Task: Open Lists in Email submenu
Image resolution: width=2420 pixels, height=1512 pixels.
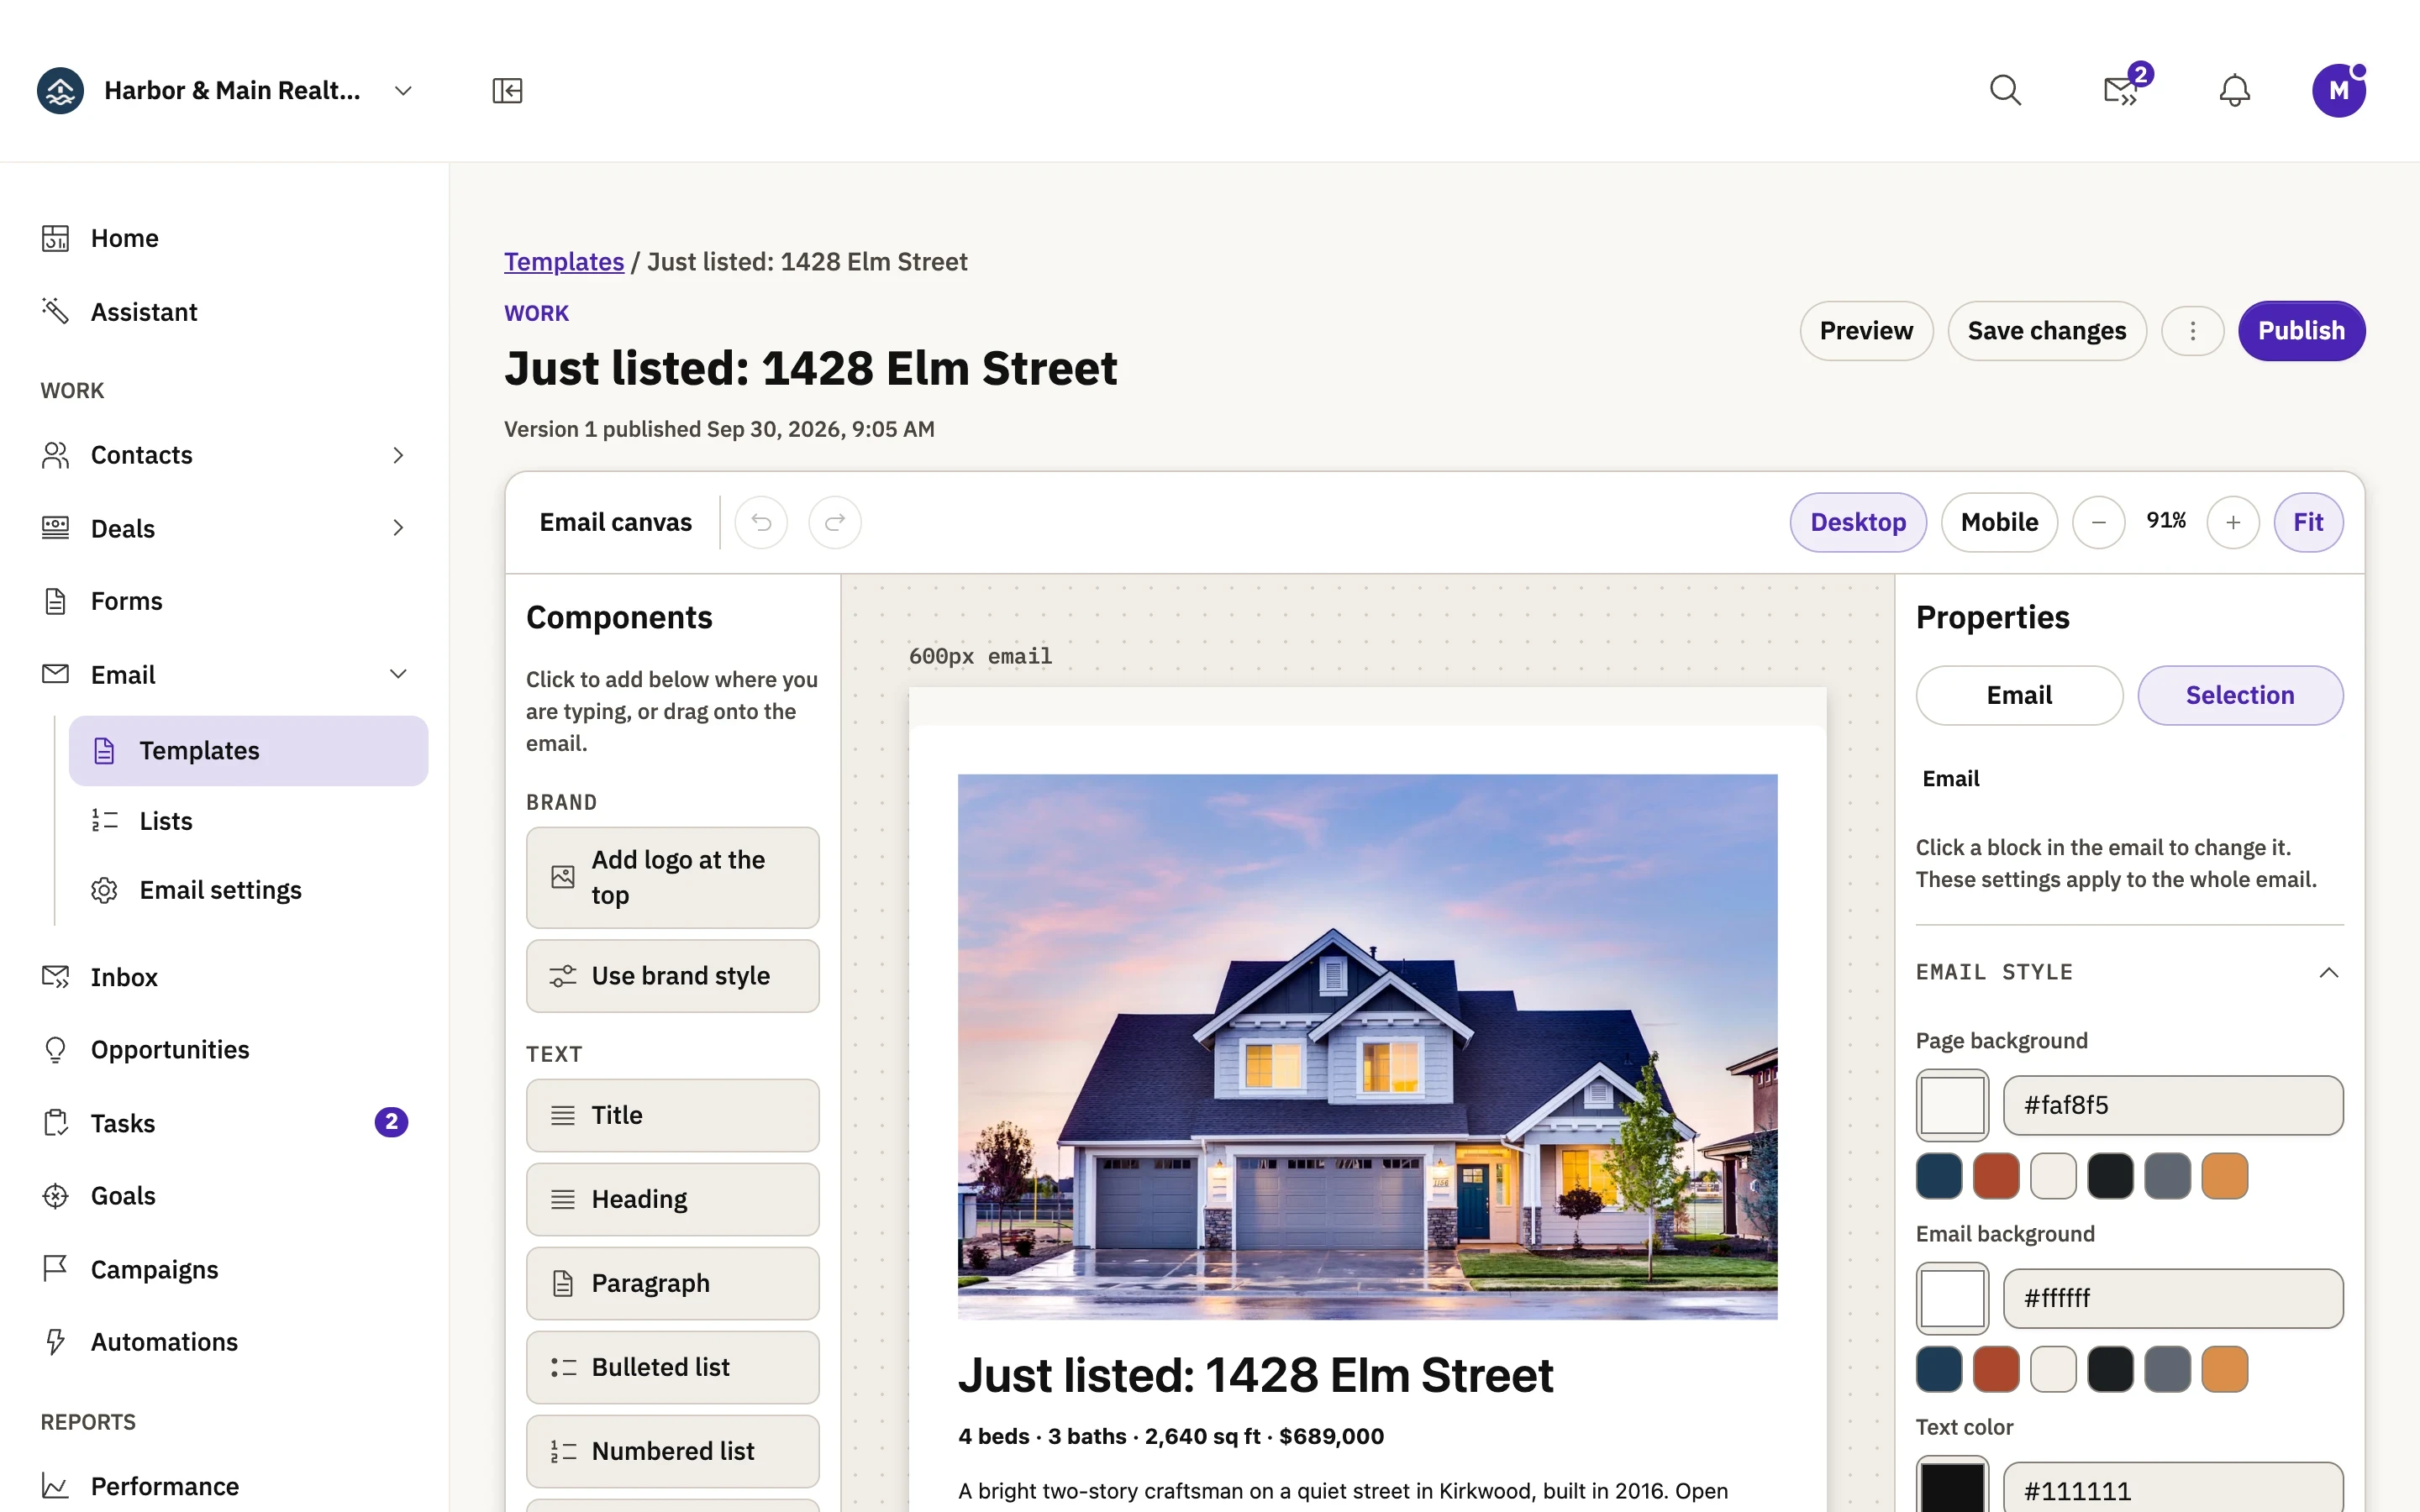Action: (x=248, y=821)
